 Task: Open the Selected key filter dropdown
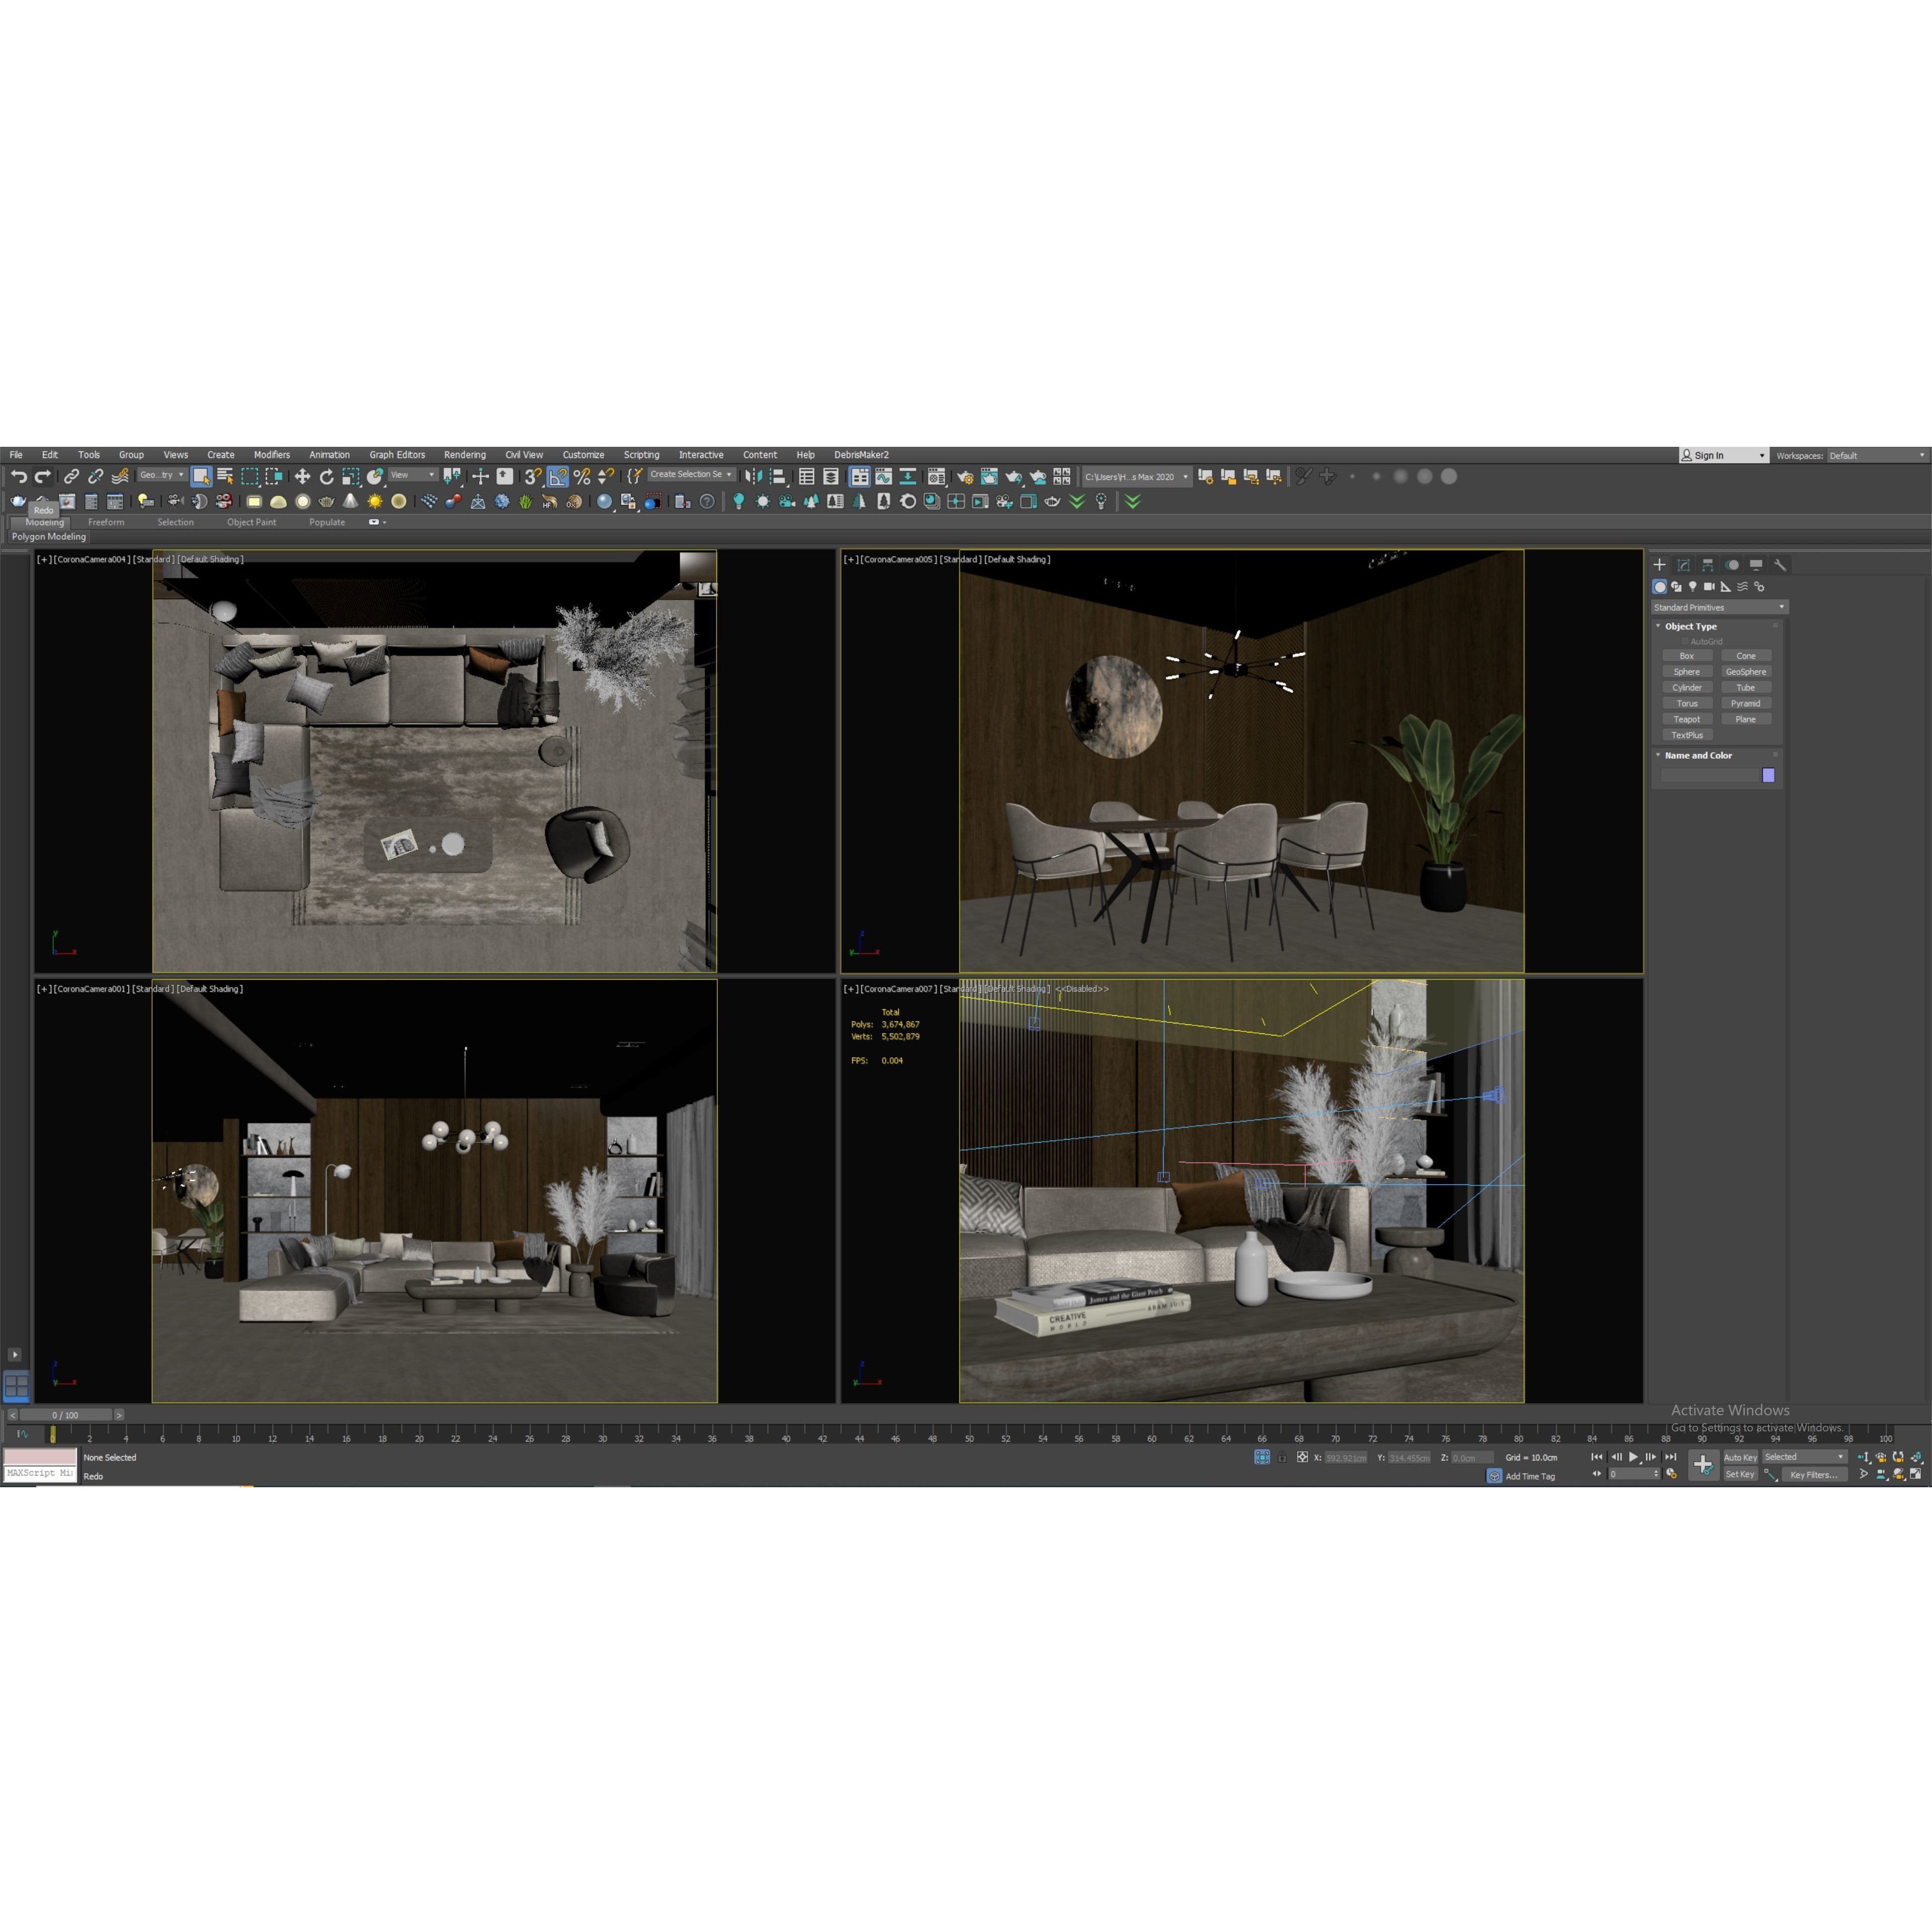pos(1804,1457)
